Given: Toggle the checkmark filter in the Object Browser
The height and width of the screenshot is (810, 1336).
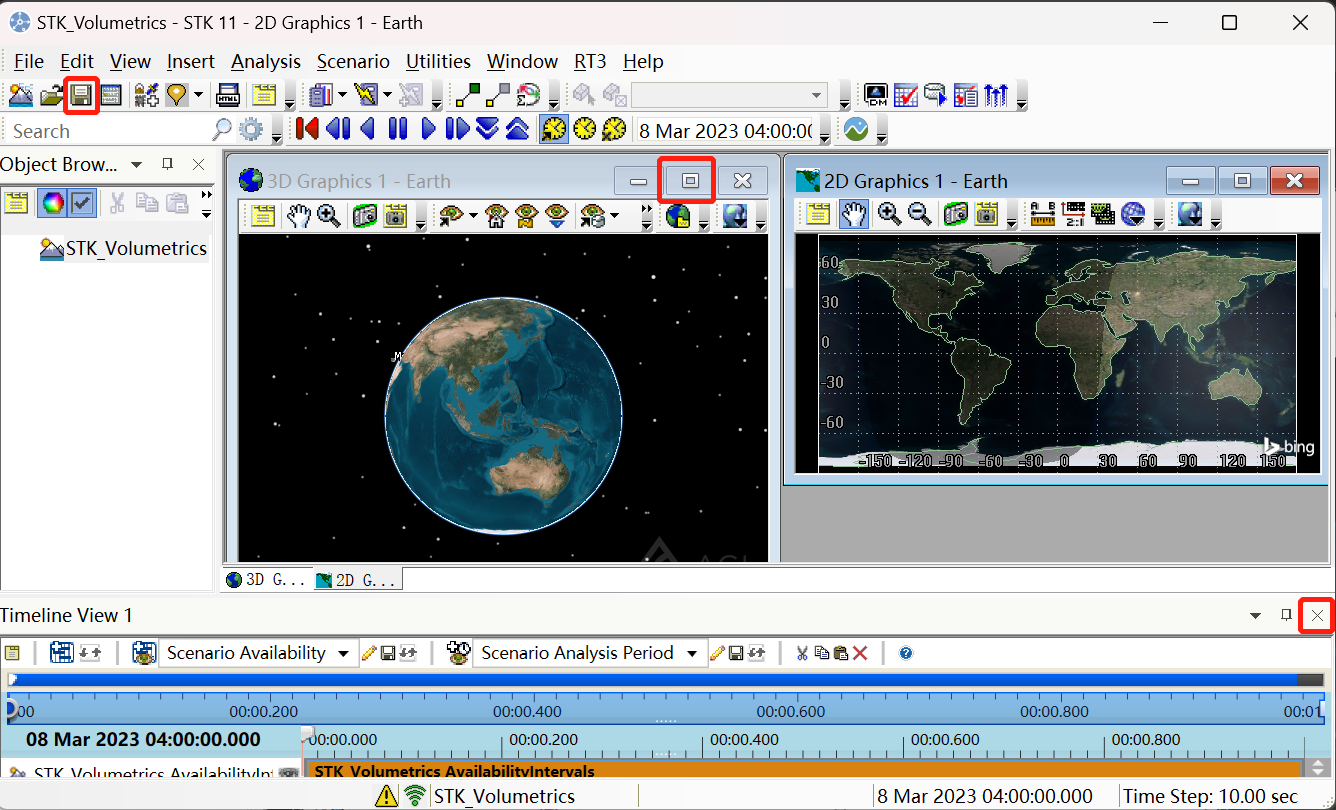Looking at the screenshot, I should point(84,202).
